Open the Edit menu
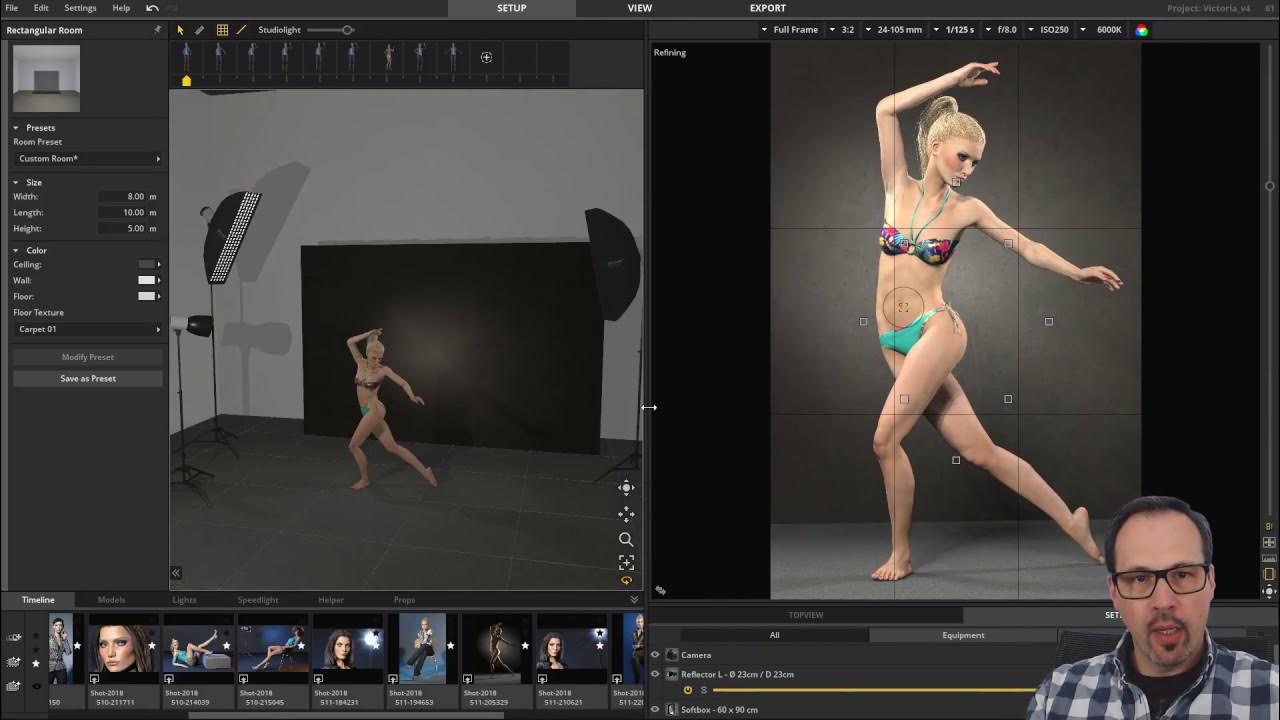Screen dimensions: 1280x720 click(41, 8)
